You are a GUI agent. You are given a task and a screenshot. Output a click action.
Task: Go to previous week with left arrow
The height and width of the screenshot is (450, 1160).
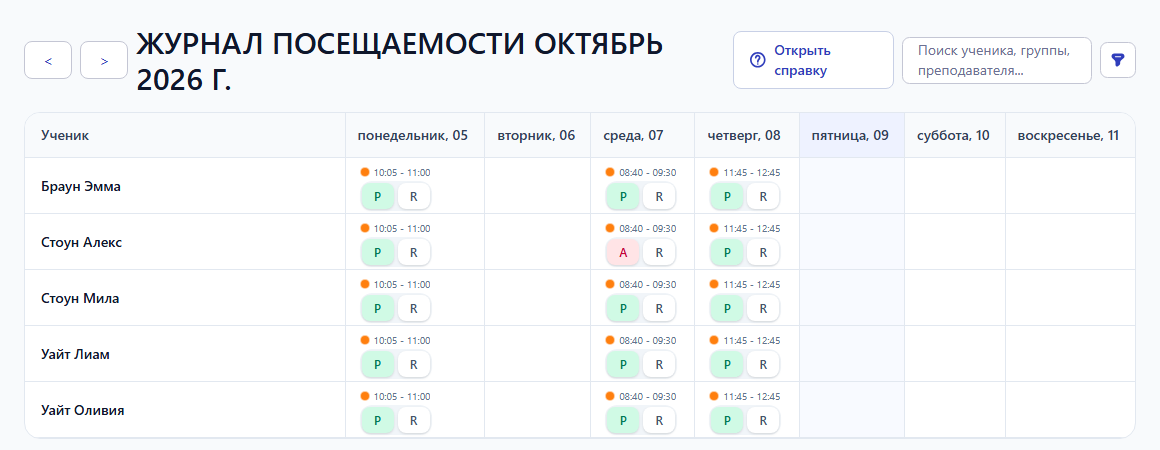click(48, 60)
